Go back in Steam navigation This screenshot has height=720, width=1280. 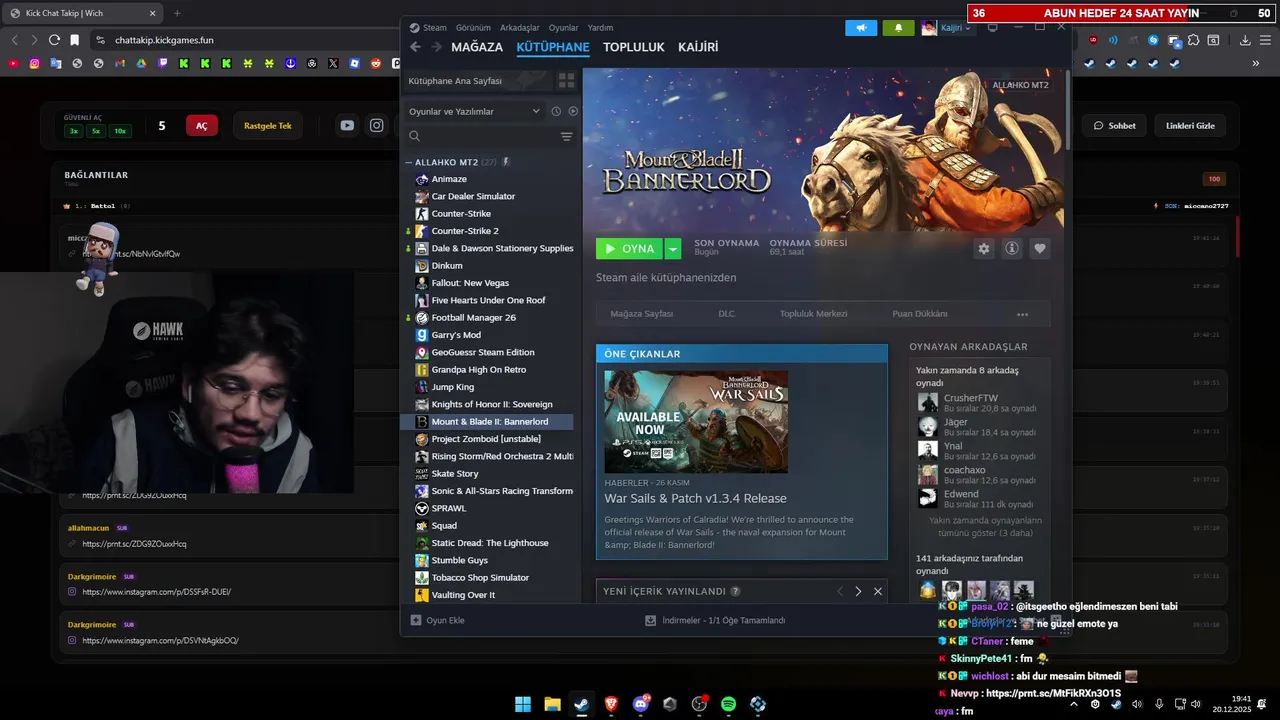point(416,47)
